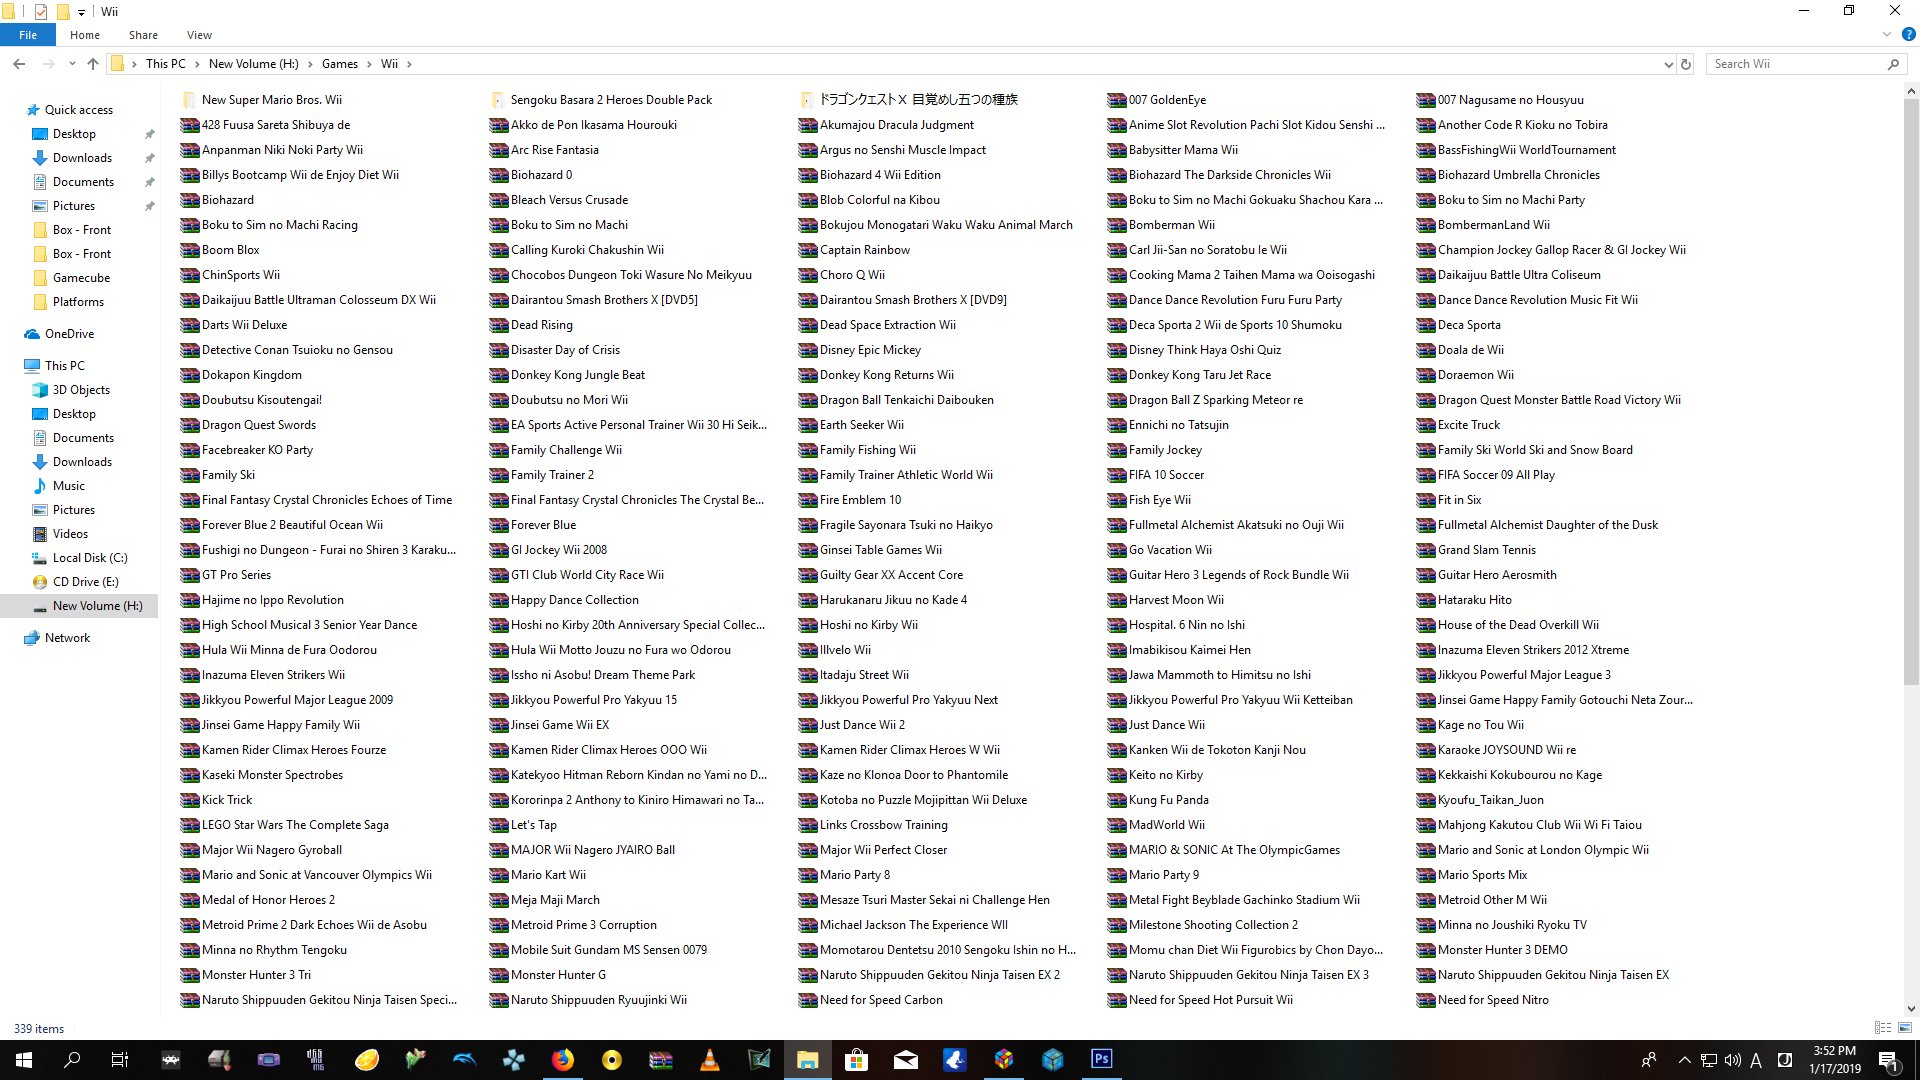
Task: Open recent locations dropdown arrow
Action: pyautogui.click(x=71, y=64)
